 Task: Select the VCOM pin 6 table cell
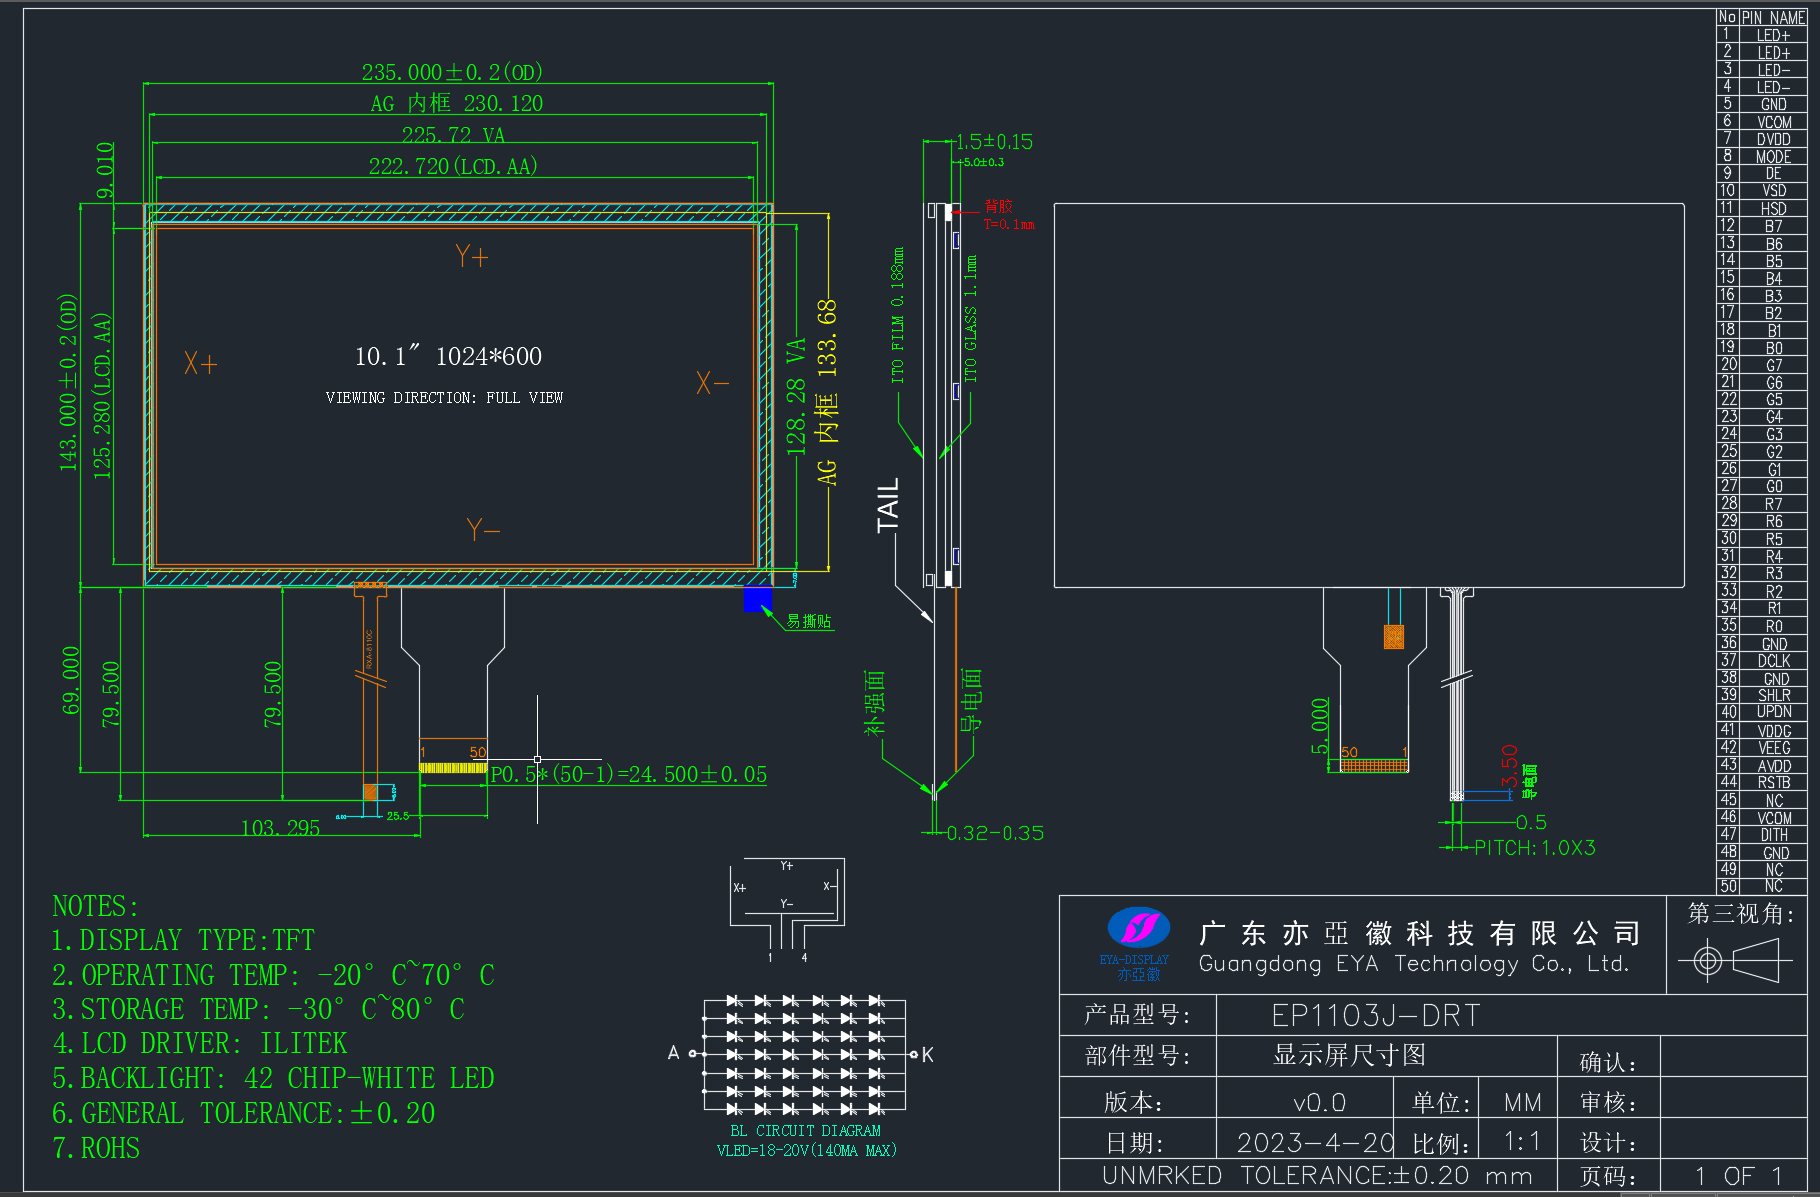(1773, 122)
